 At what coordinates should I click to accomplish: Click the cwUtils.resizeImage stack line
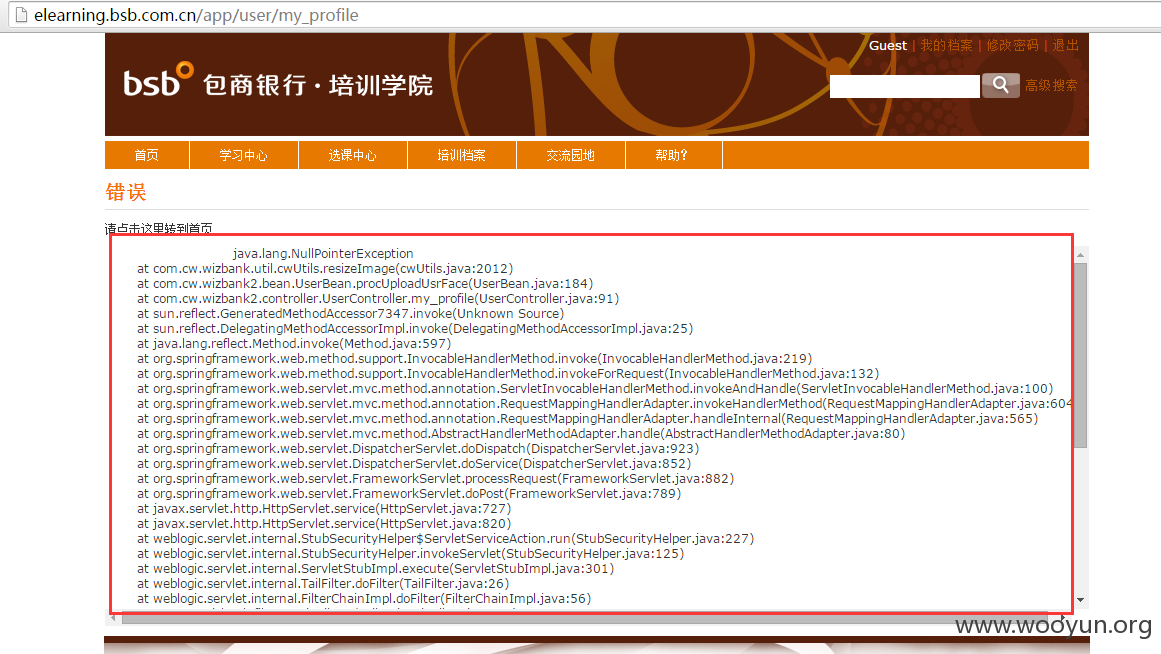pos(325,268)
